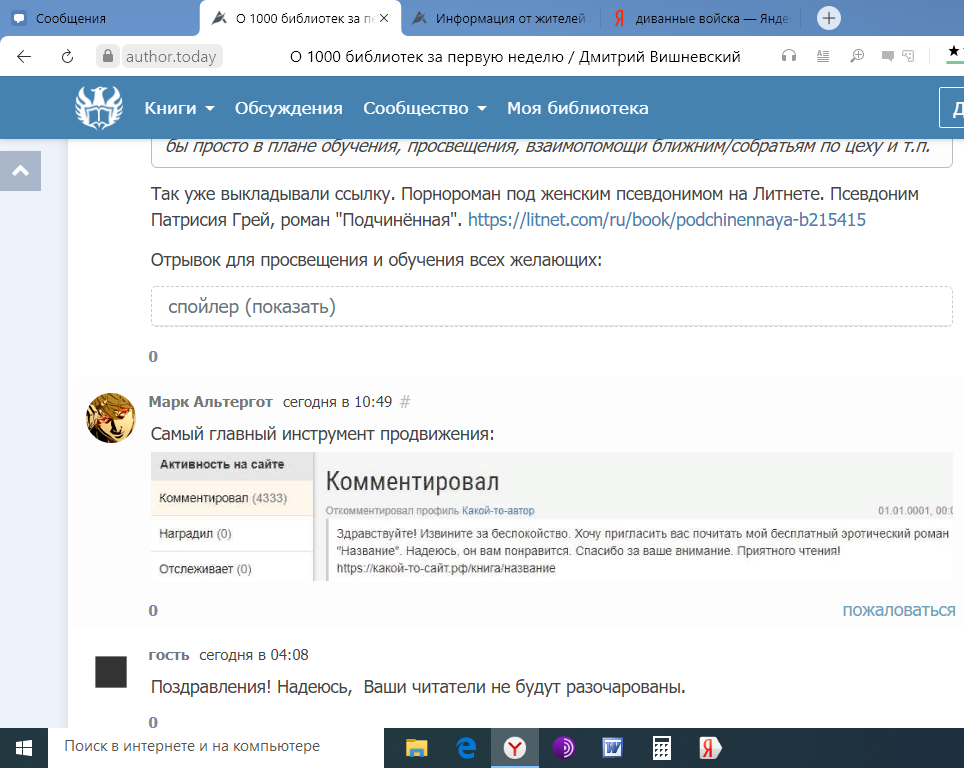Viewport: 964px width, 768px height.
Task: Open Марк Альтергот's avatar picture
Action: pyautogui.click(x=111, y=418)
